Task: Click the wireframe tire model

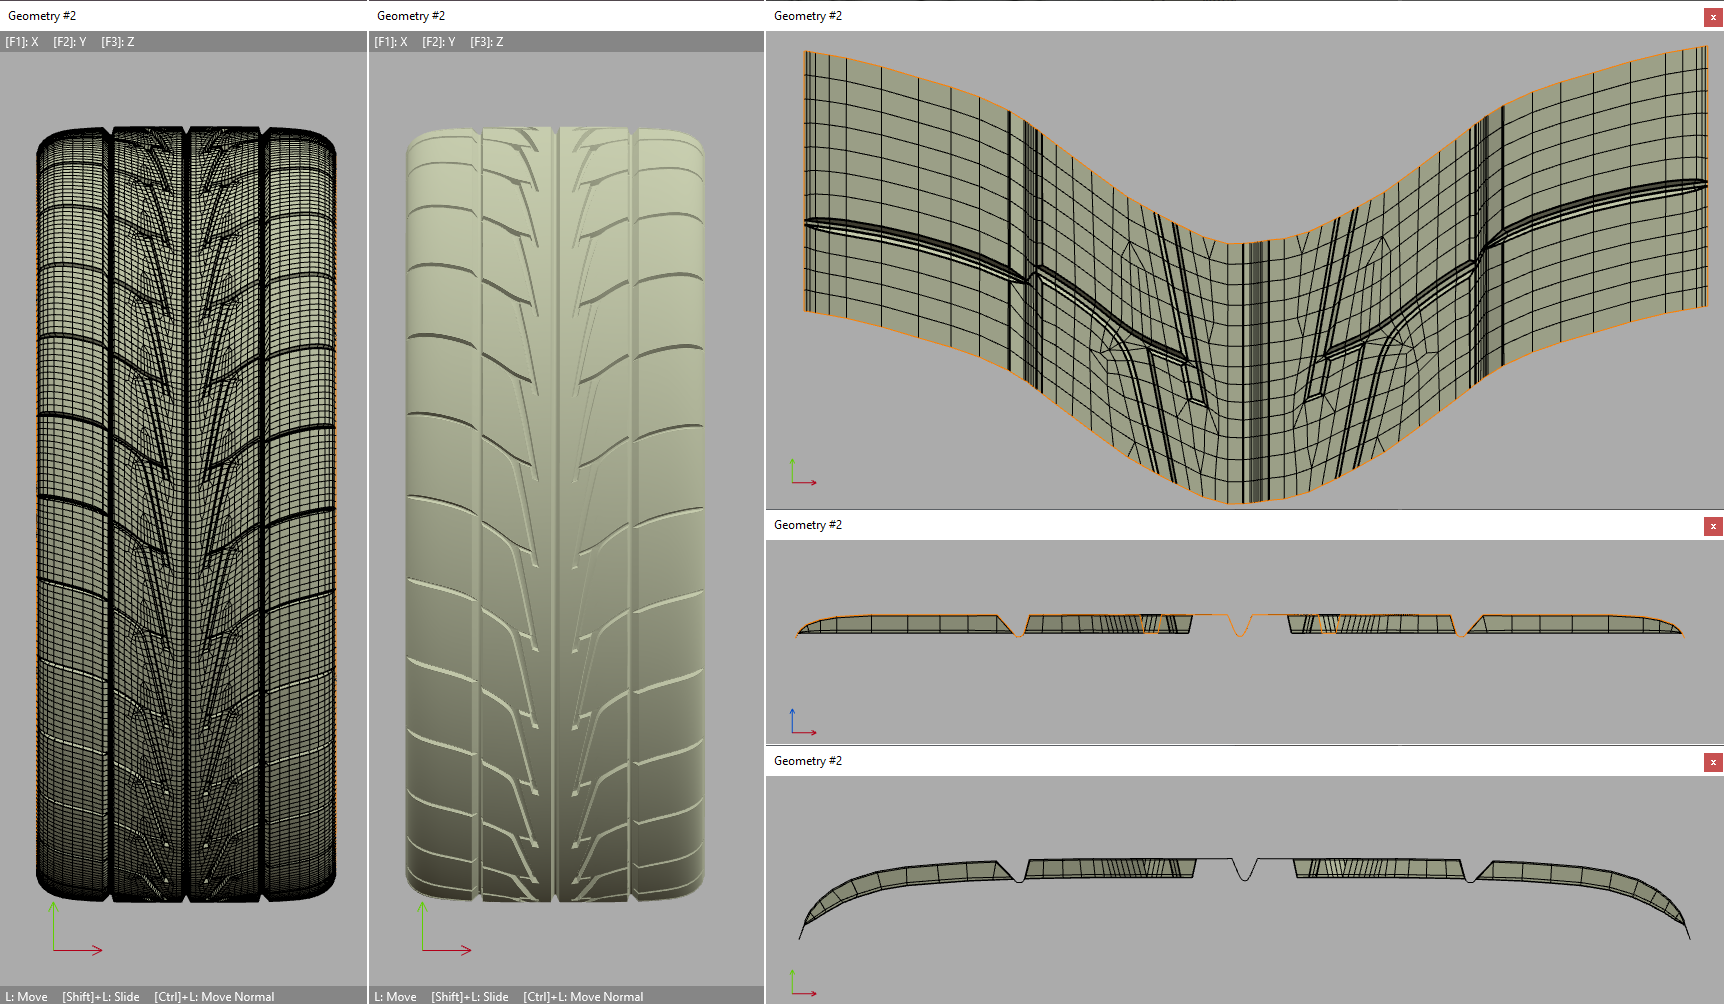Action: 186,514
